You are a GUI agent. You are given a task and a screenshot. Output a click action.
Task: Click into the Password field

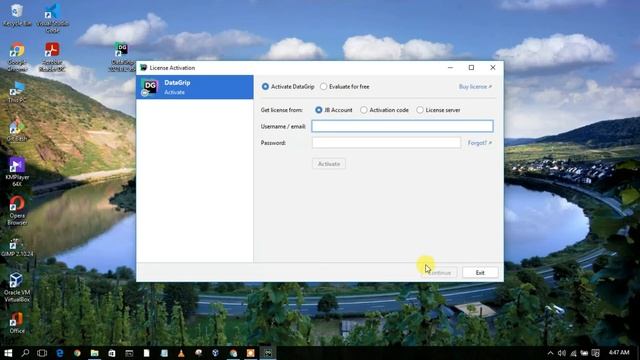click(386, 142)
